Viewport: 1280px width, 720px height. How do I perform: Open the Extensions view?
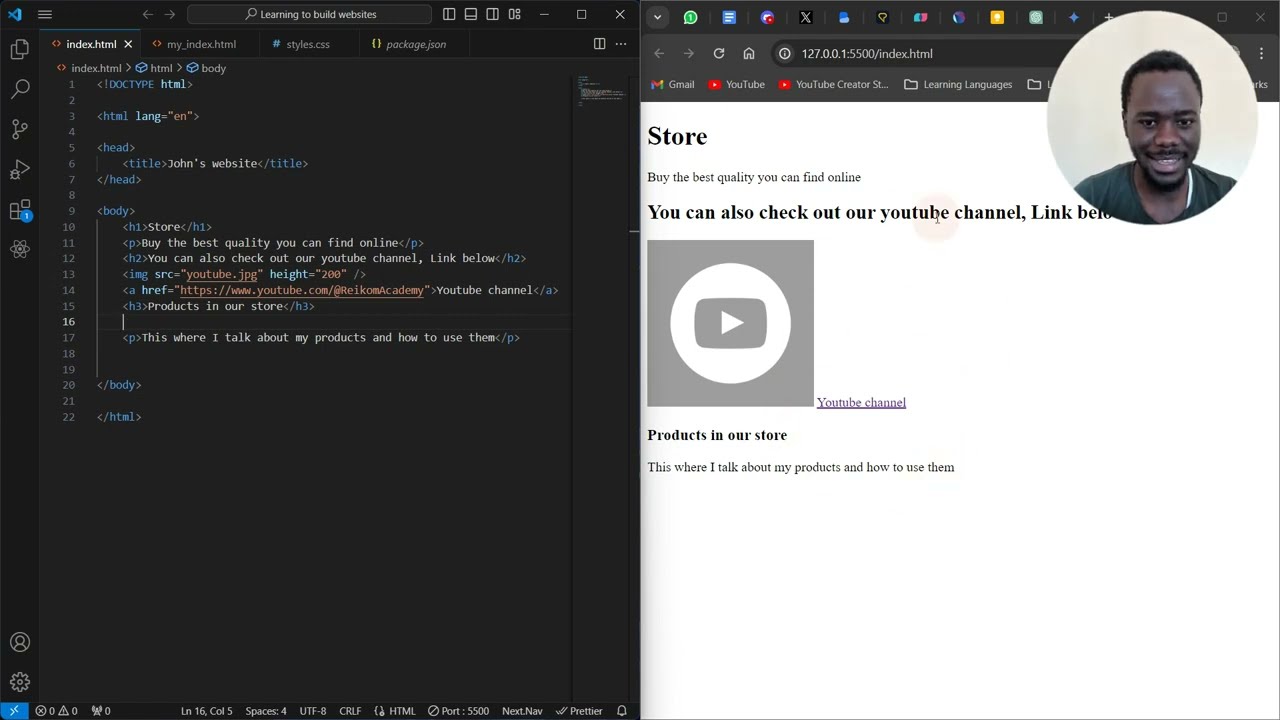(x=20, y=210)
